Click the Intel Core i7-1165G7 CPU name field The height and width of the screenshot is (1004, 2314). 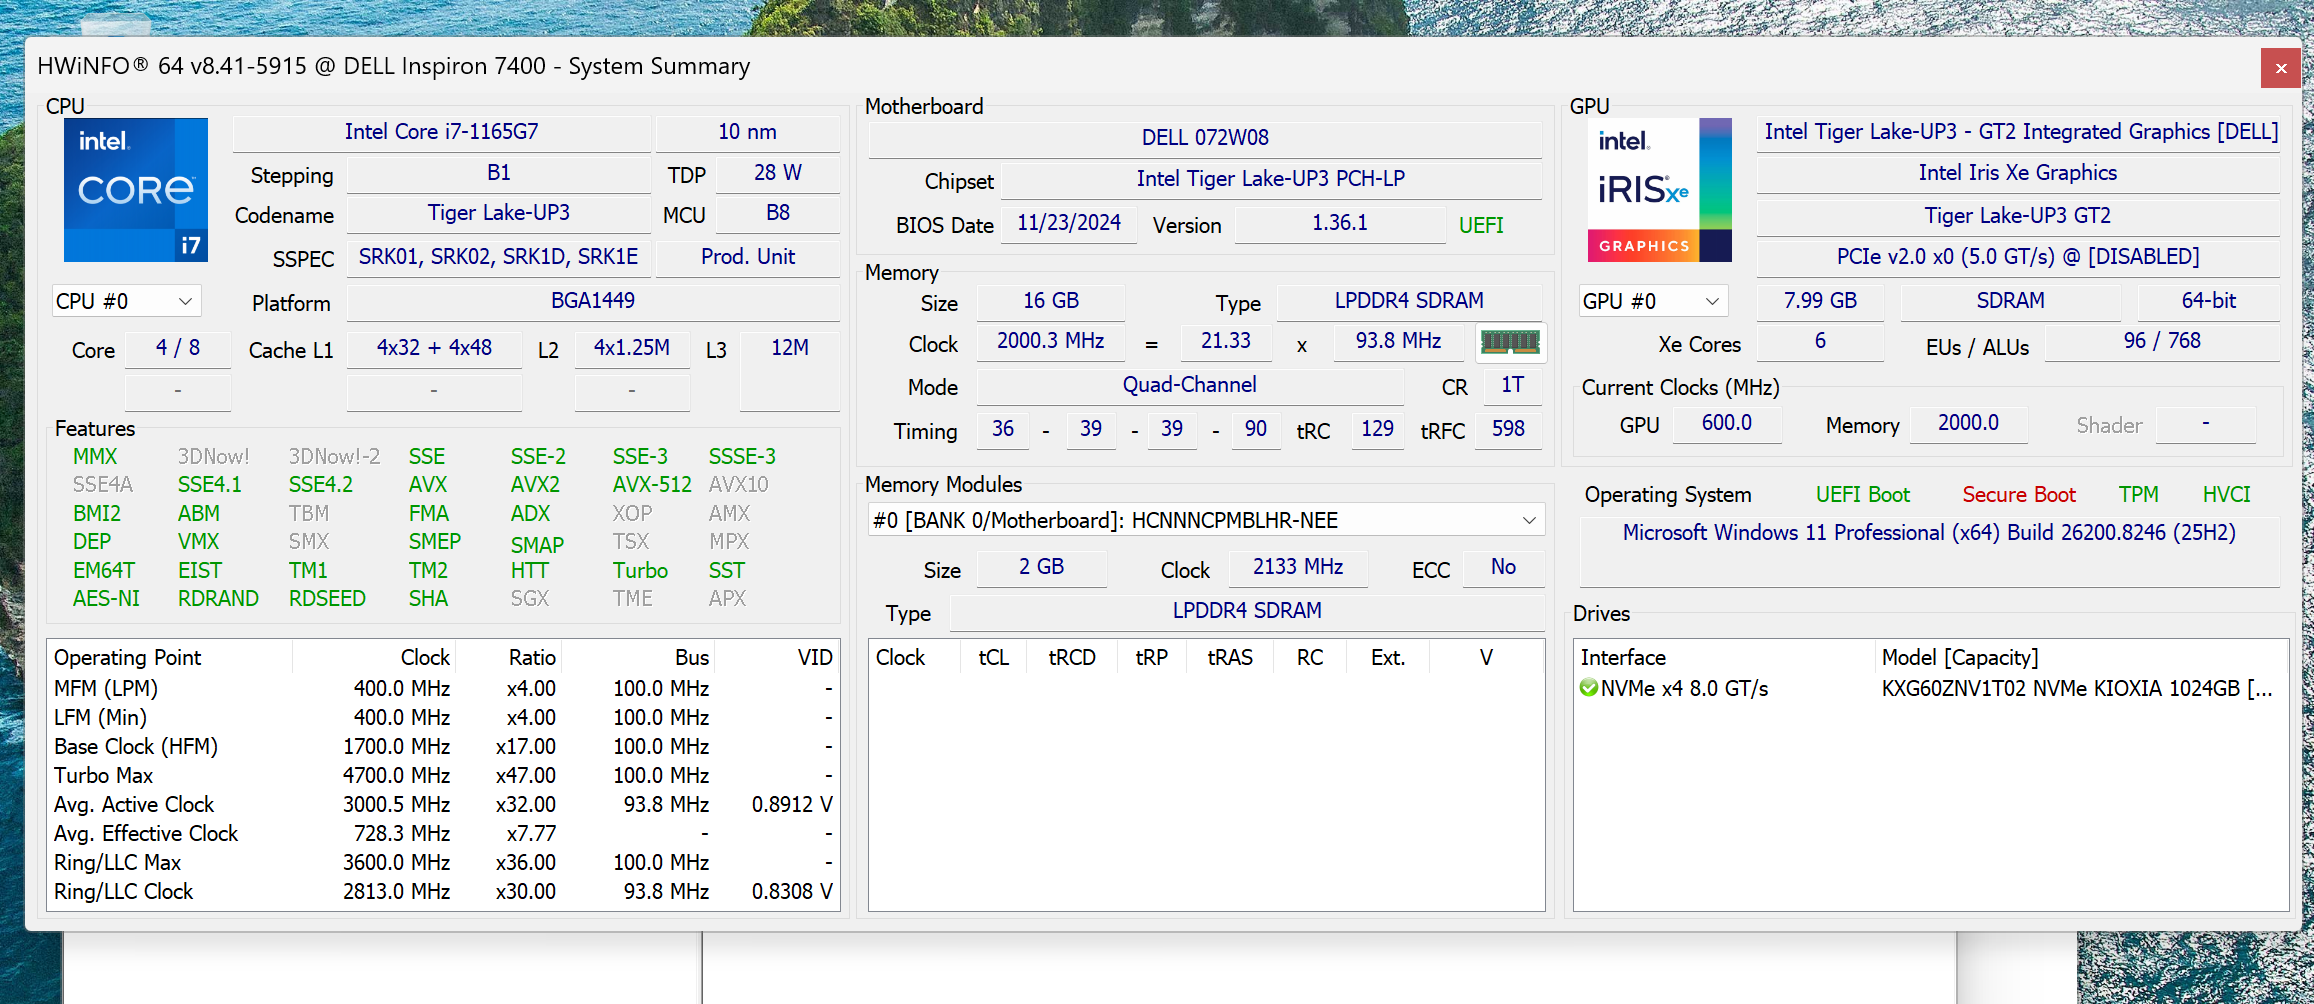(x=441, y=132)
